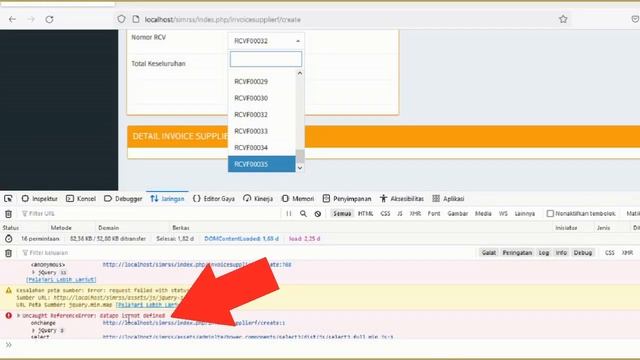Open the Pelajari Lebih Lanjut link under jQuery
The width and height of the screenshot is (640, 360).
click(x=61, y=280)
